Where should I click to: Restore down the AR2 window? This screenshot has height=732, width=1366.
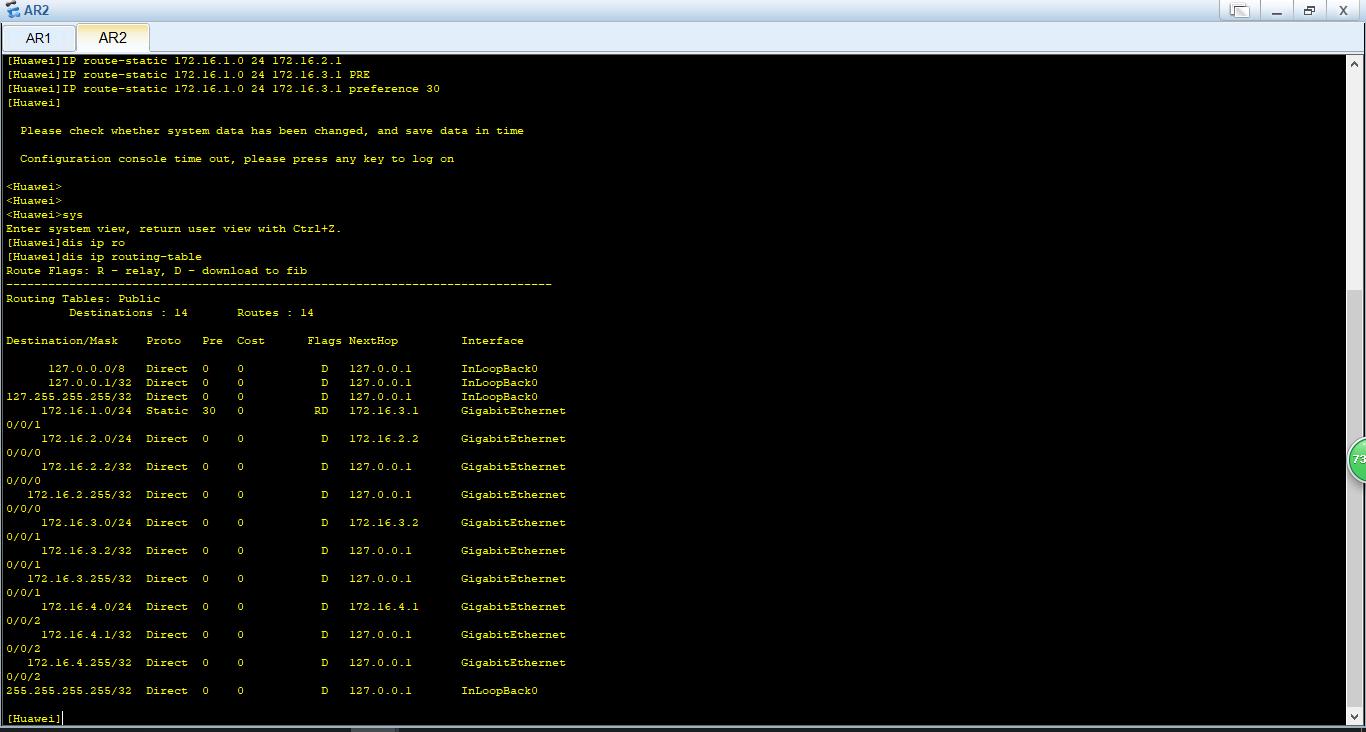pyautogui.click(x=1309, y=10)
